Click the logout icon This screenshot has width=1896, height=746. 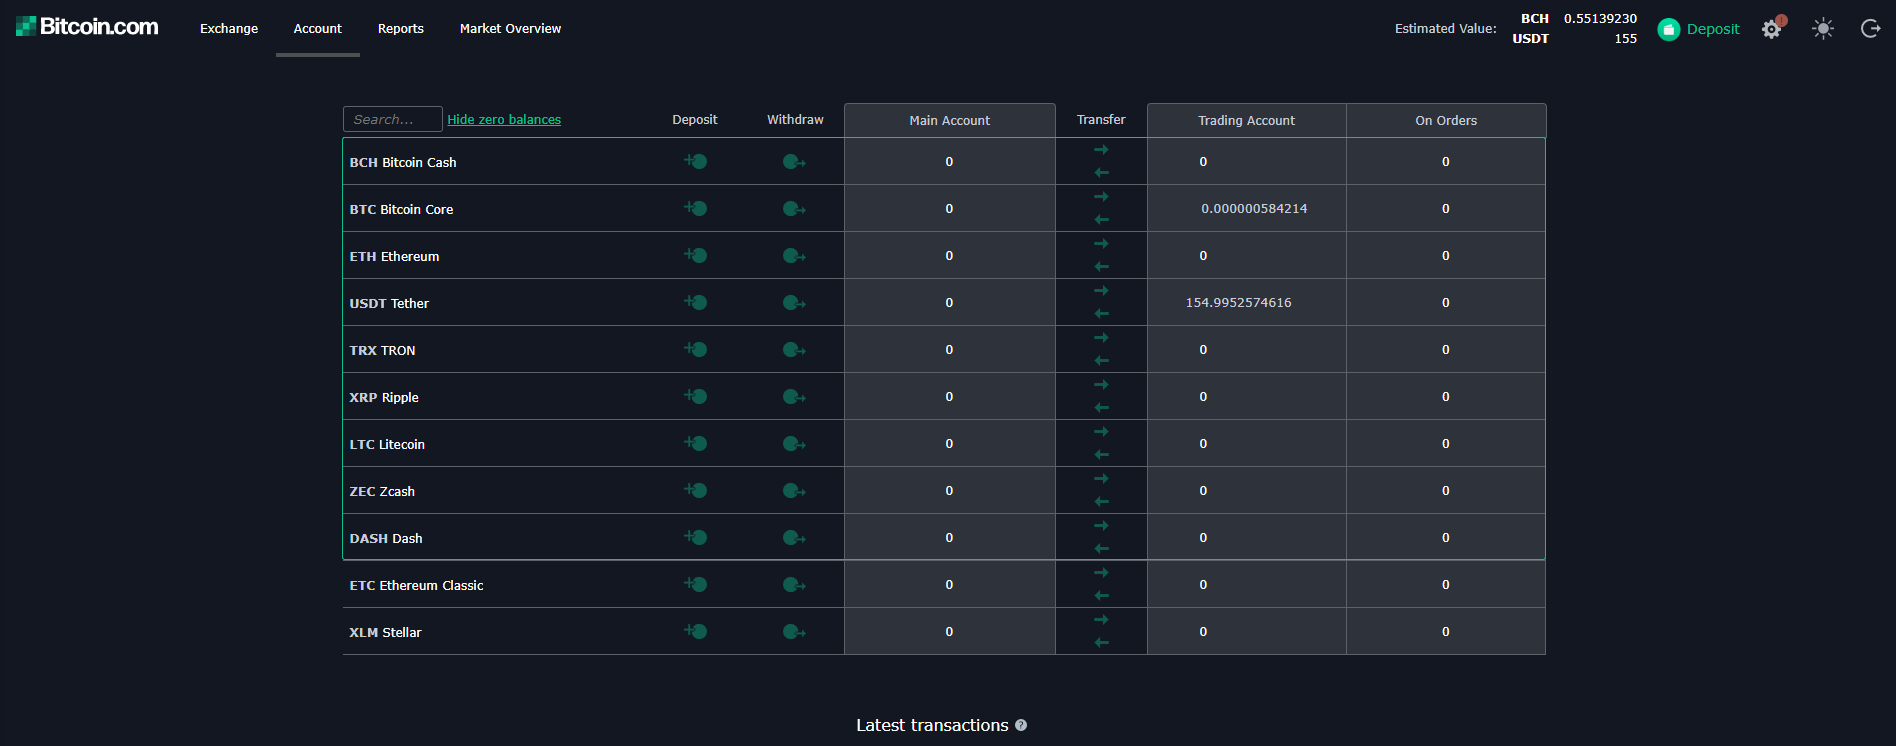(x=1870, y=29)
